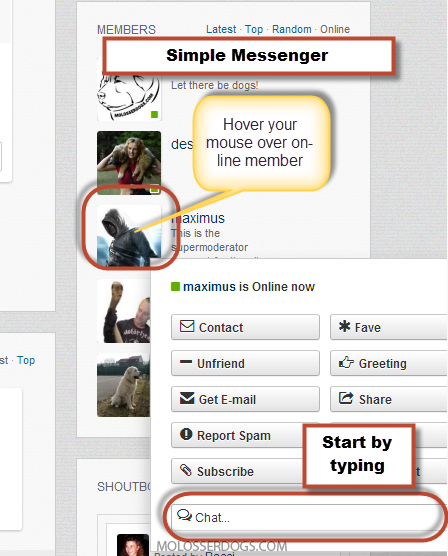
Task: Click the asterisk icon on Fave
Action: [344, 326]
